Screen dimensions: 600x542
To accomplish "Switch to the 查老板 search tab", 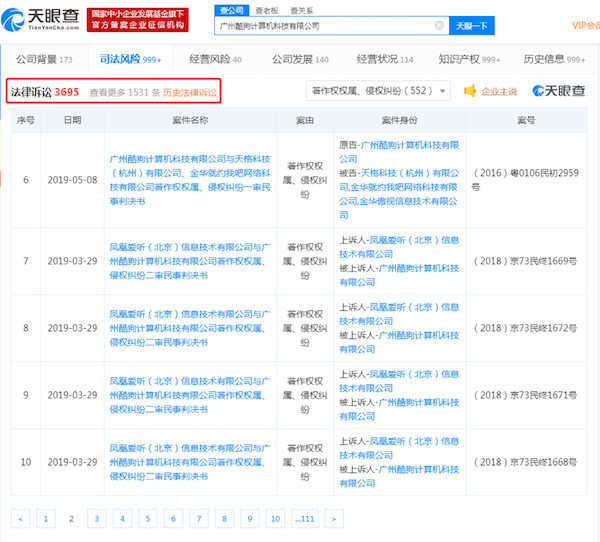I will coord(267,11).
